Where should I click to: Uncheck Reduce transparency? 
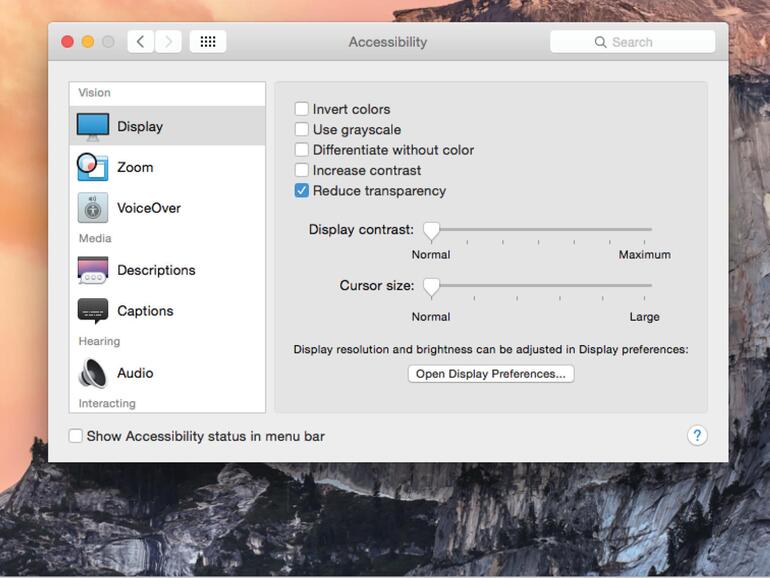[302, 191]
